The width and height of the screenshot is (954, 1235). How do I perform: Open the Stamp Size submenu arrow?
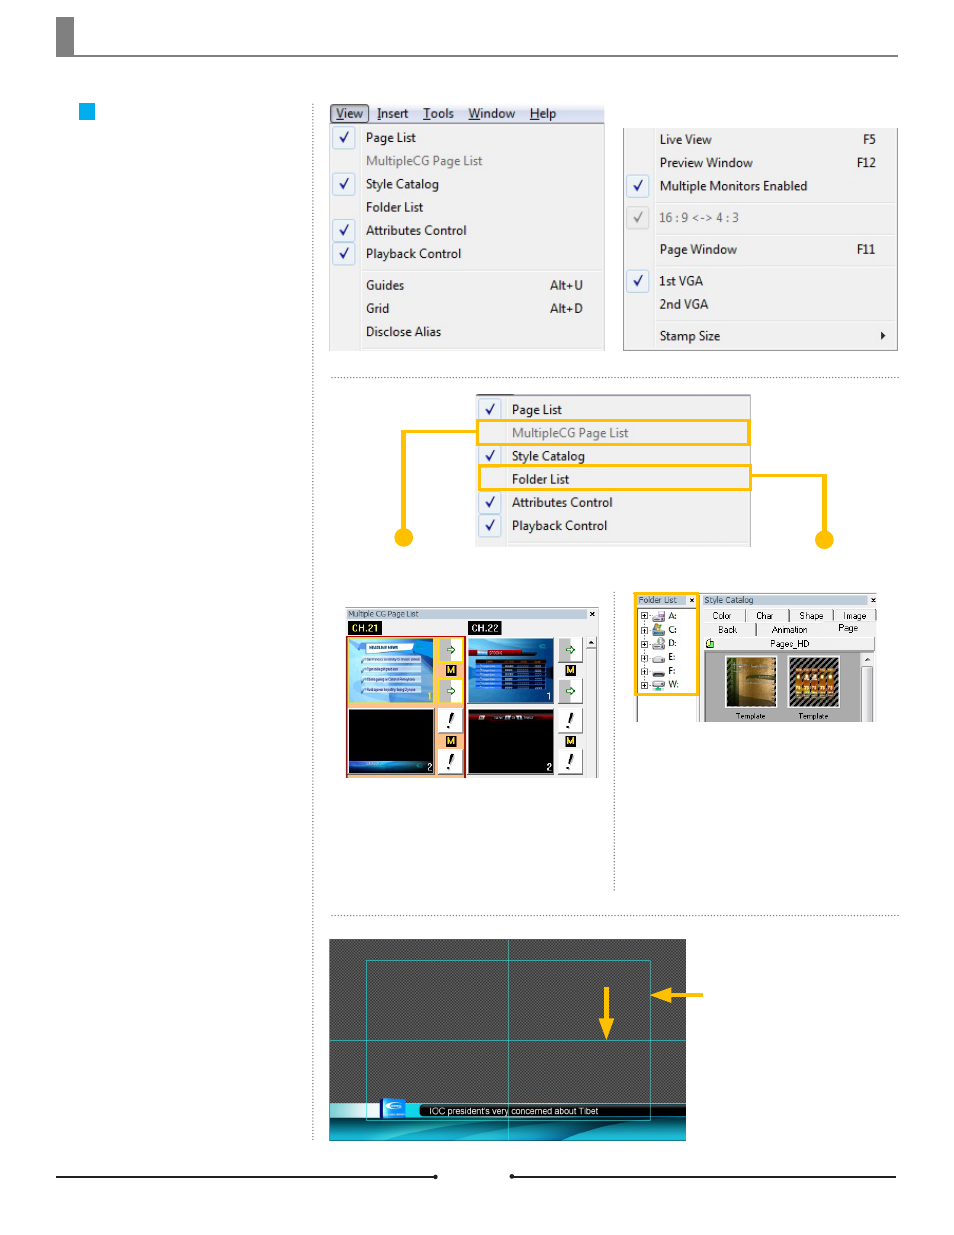(882, 336)
